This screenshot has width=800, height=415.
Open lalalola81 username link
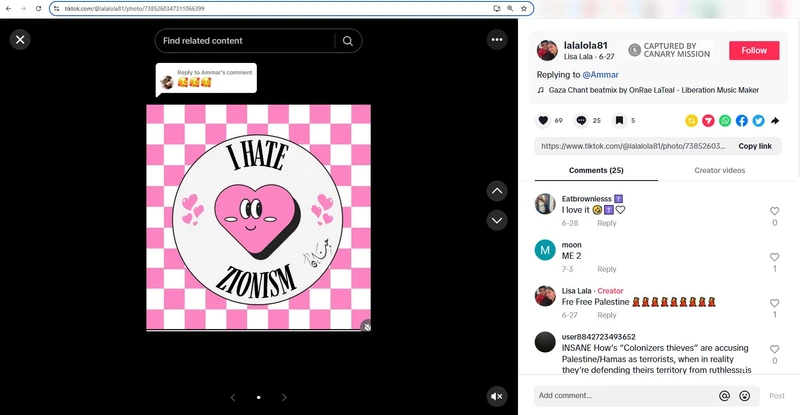(x=586, y=45)
